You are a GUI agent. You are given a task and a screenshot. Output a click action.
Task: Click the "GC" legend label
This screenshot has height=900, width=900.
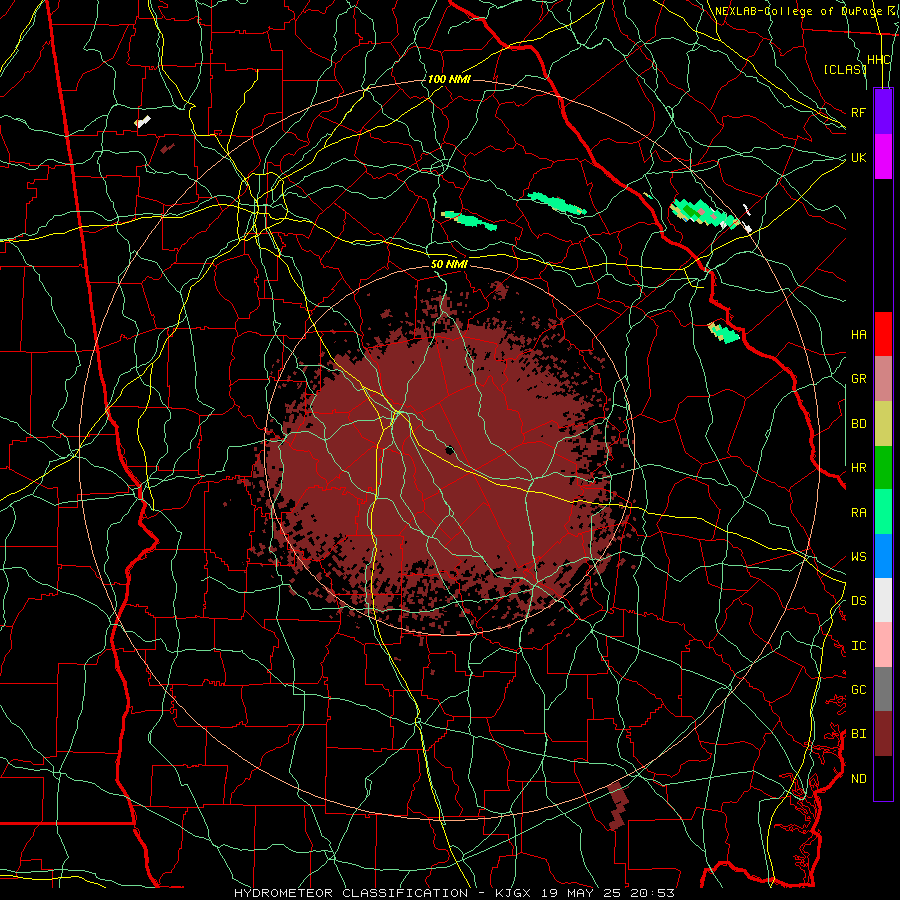click(x=858, y=690)
